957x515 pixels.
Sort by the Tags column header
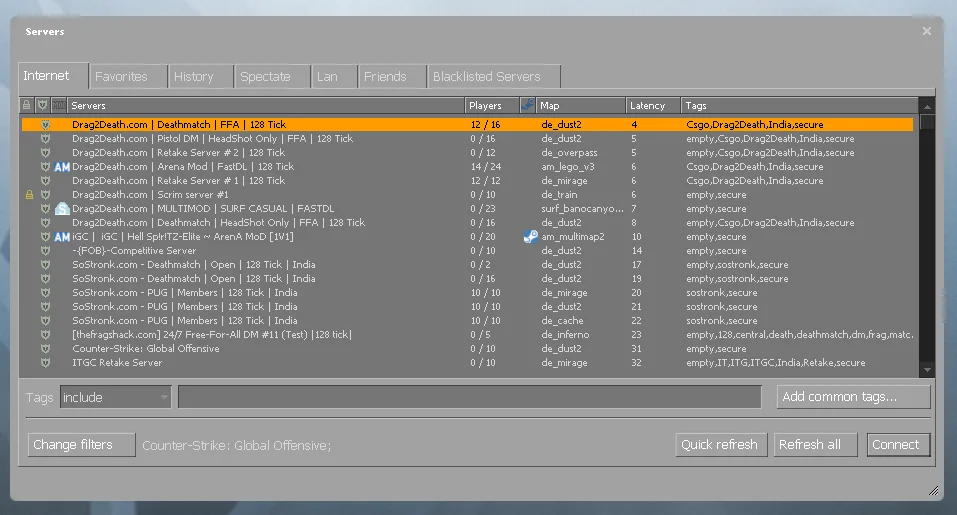pyautogui.click(x=799, y=106)
